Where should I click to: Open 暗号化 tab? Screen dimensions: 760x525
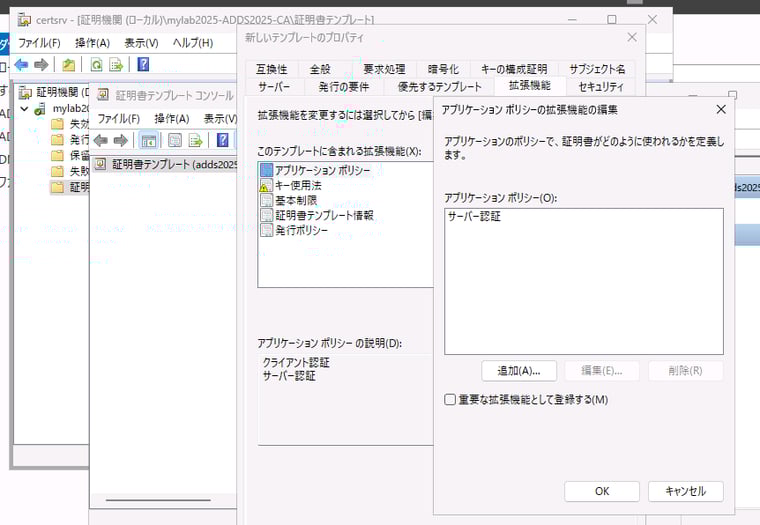click(x=443, y=69)
